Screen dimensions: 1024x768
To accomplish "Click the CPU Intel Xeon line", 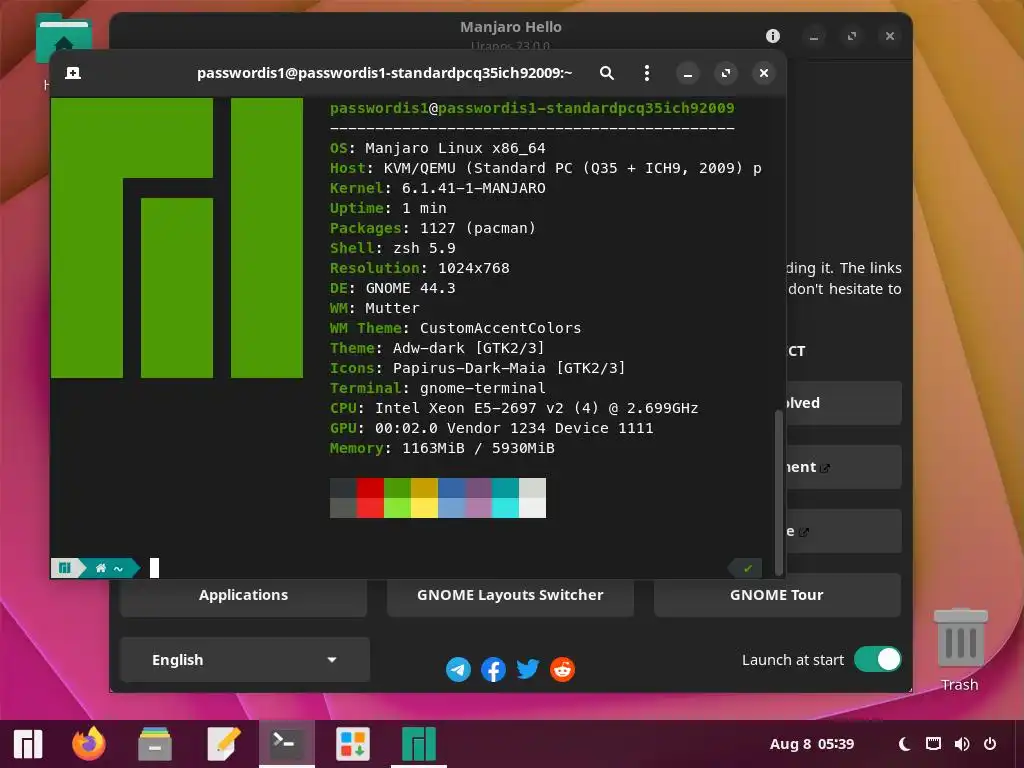I will pos(514,408).
